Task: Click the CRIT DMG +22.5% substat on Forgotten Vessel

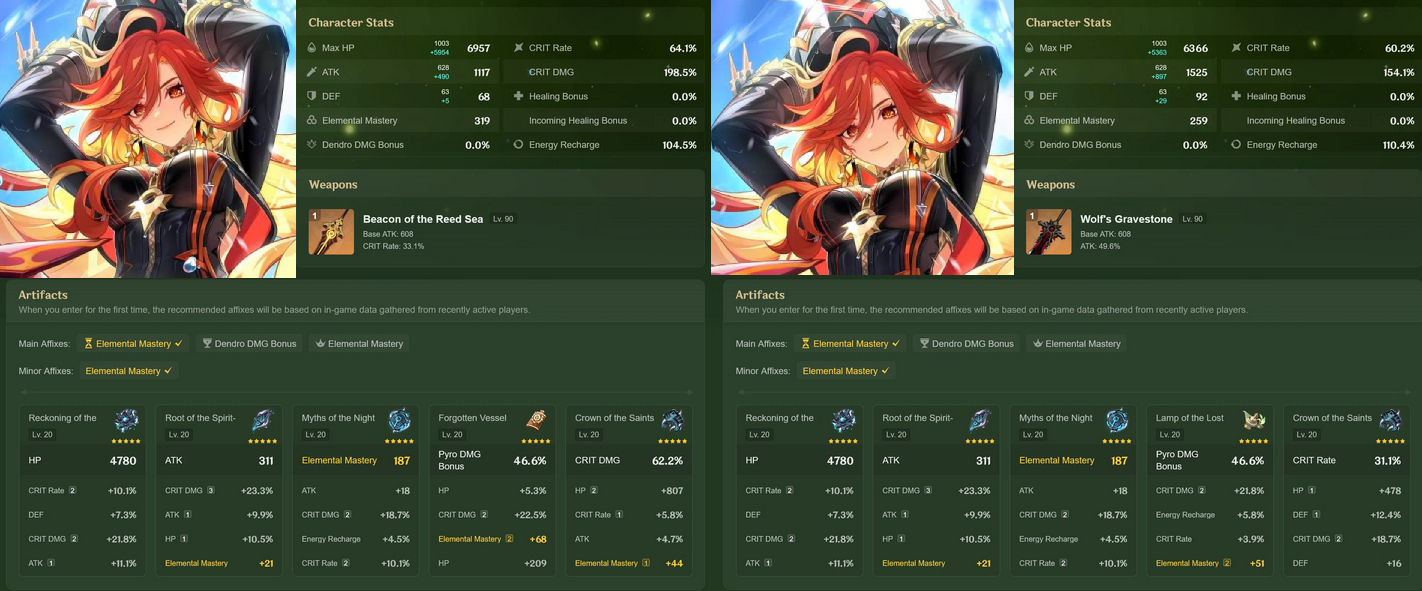Action: (492, 515)
